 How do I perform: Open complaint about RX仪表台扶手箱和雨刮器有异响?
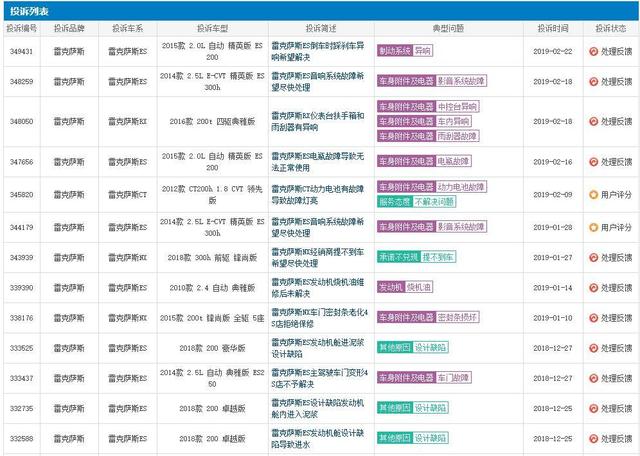318,122
